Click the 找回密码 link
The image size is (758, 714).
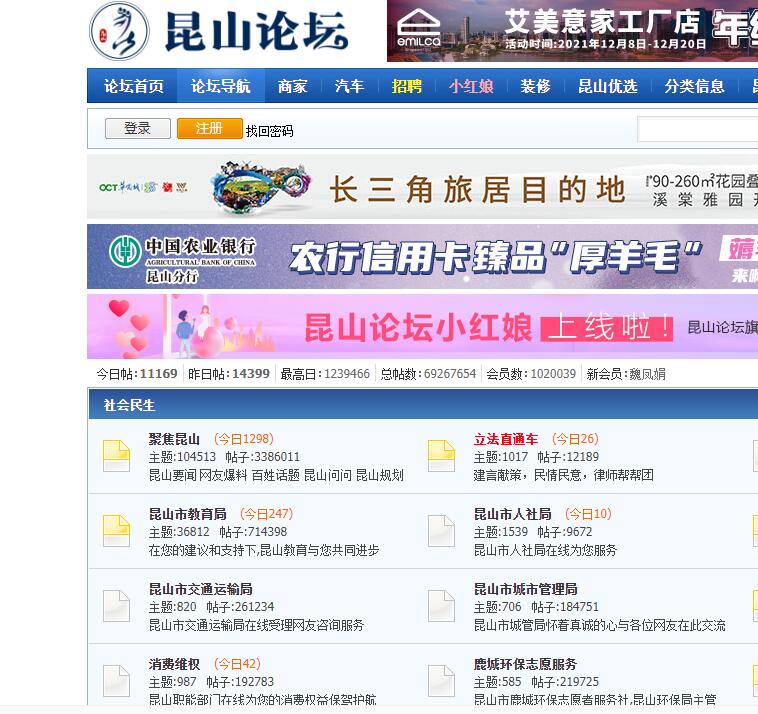269,131
